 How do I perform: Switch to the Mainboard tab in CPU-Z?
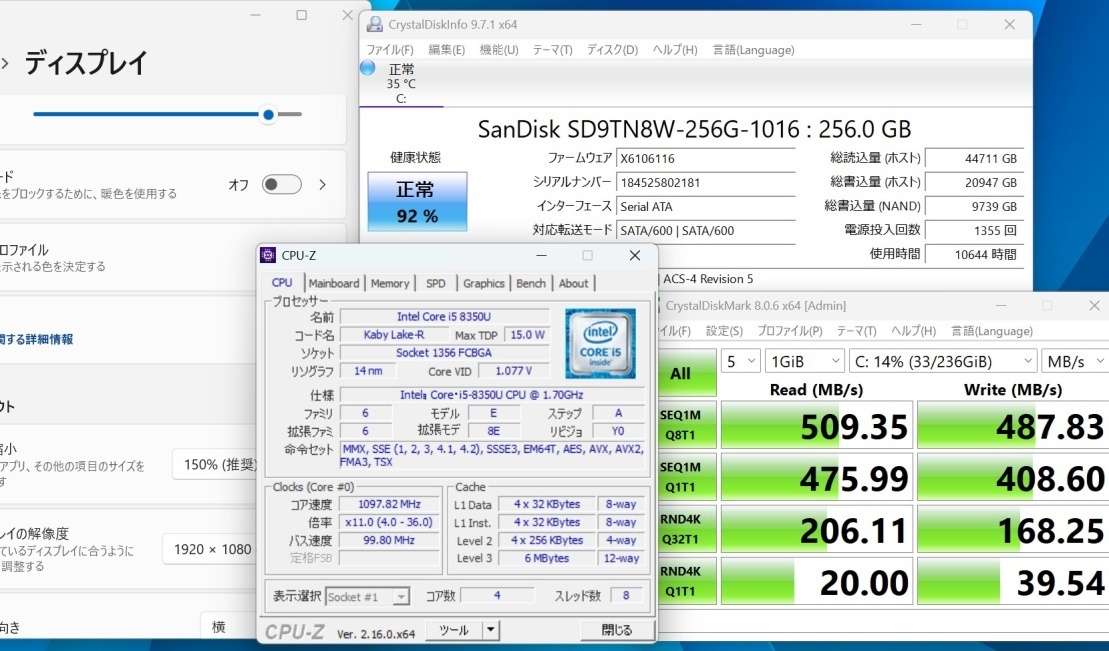(x=333, y=283)
